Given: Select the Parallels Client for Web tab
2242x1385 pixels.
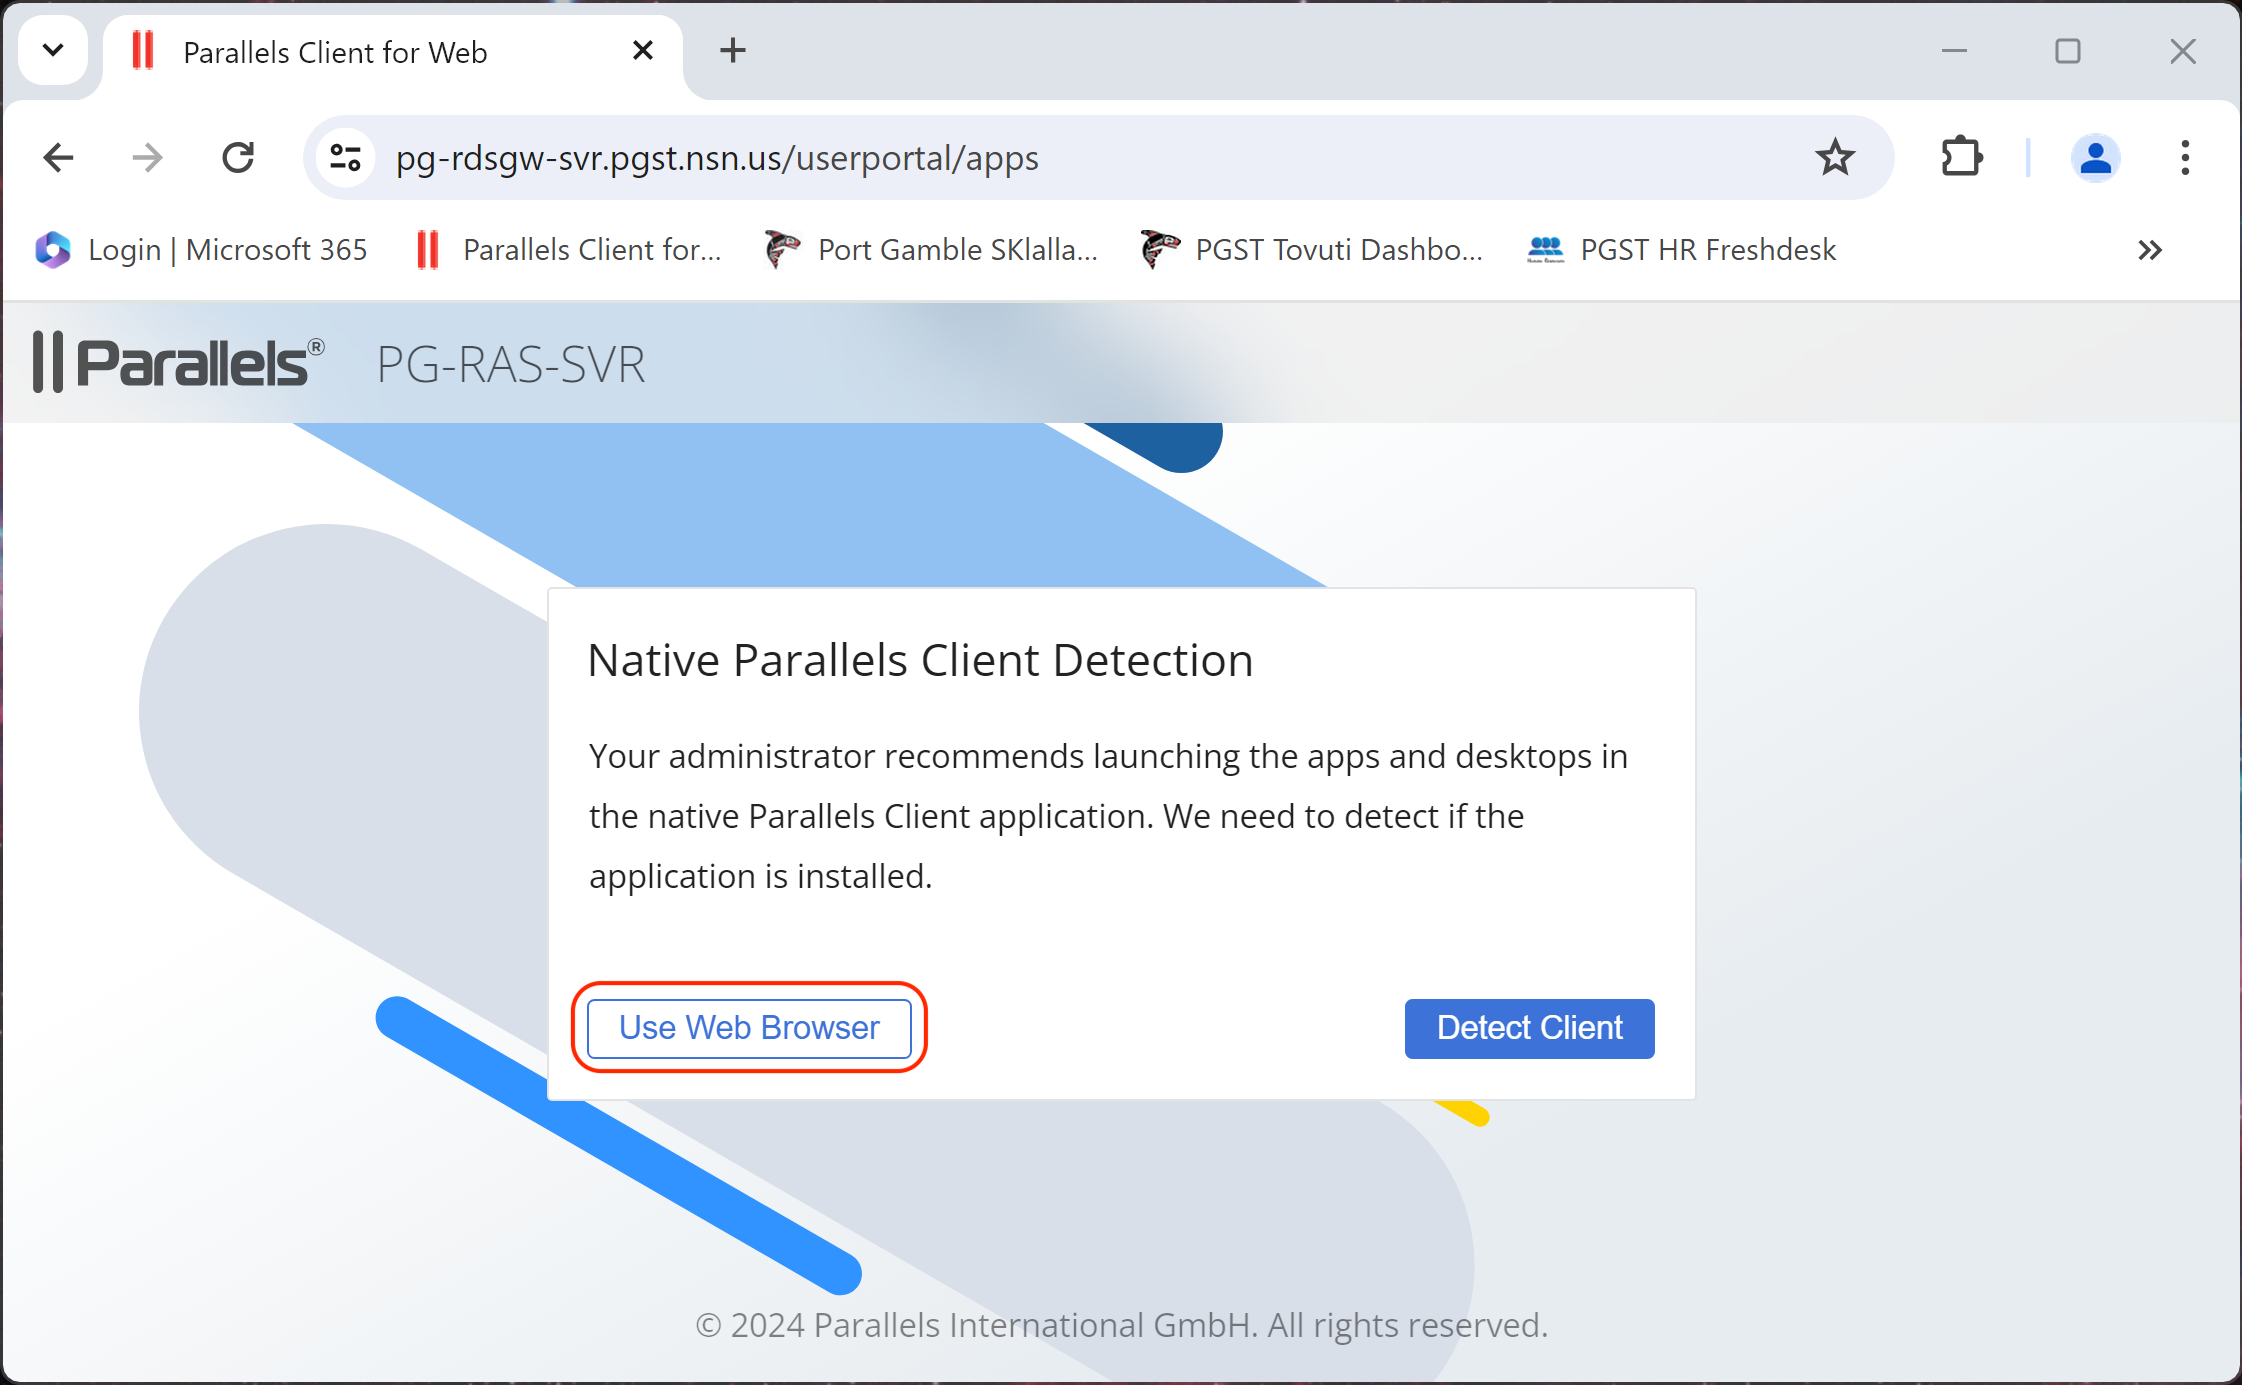Looking at the screenshot, I should tap(335, 52).
